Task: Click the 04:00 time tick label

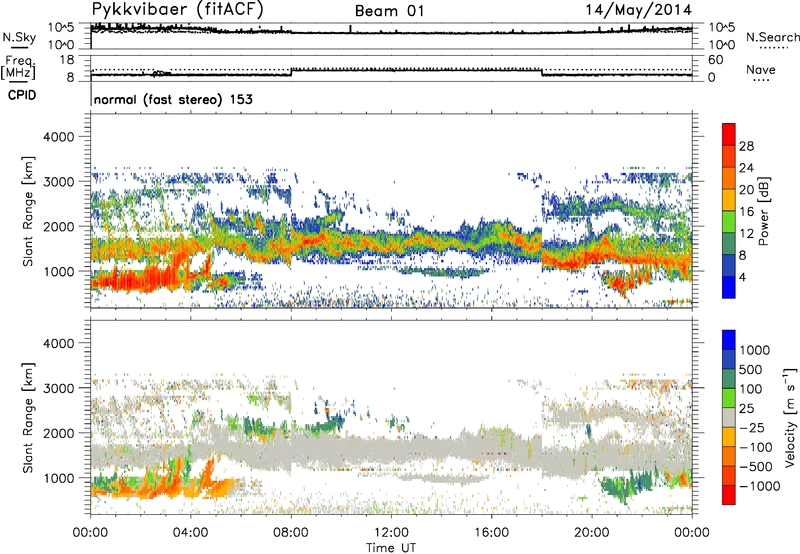Action: point(190,533)
